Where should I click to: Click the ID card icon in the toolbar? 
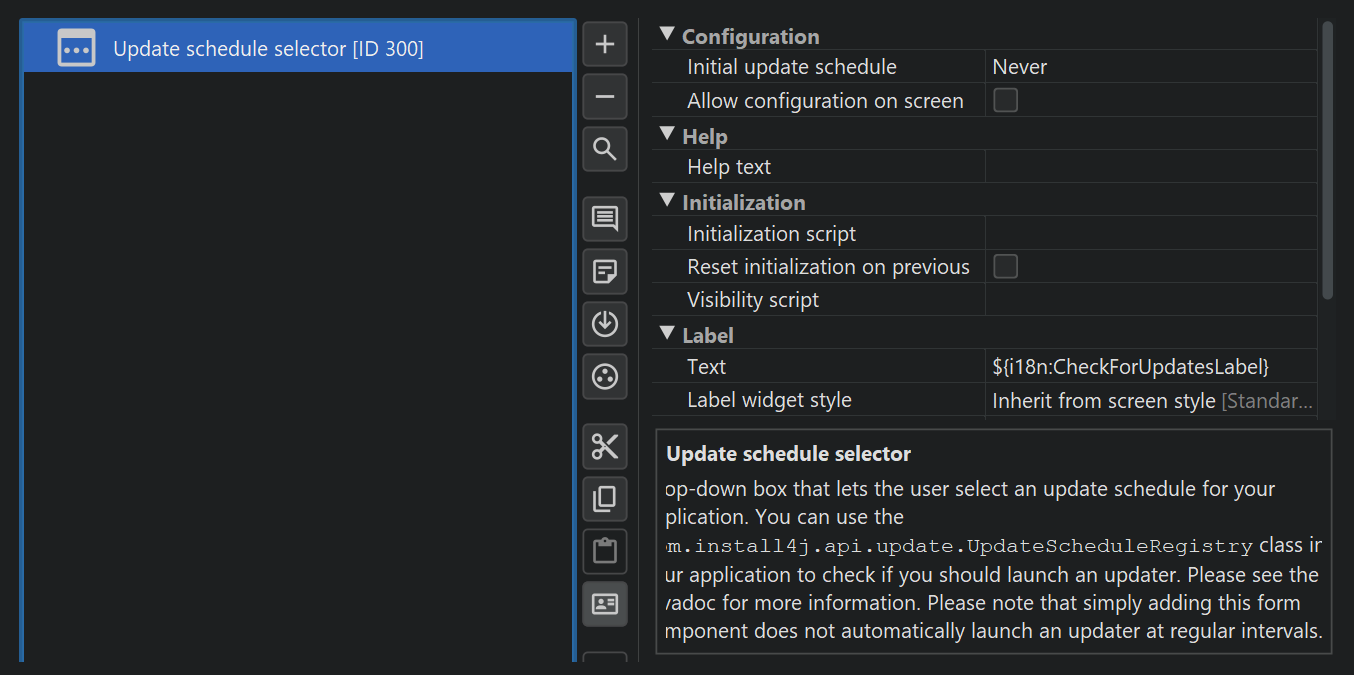pyautogui.click(x=605, y=604)
